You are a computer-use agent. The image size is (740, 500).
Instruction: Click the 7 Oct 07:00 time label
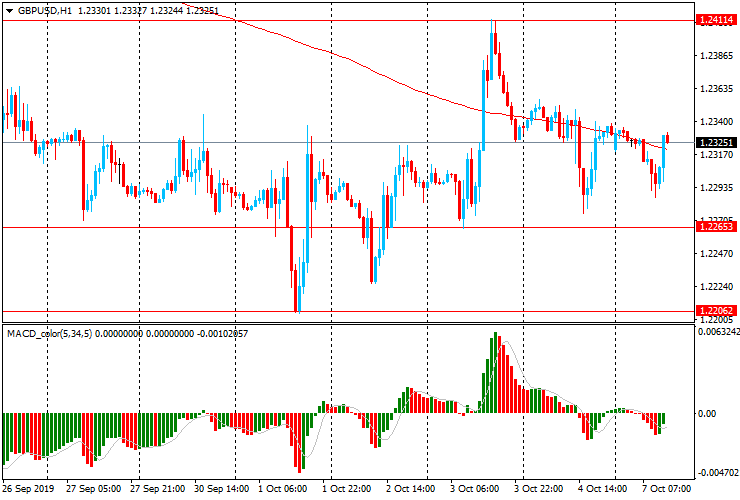point(664,489)
